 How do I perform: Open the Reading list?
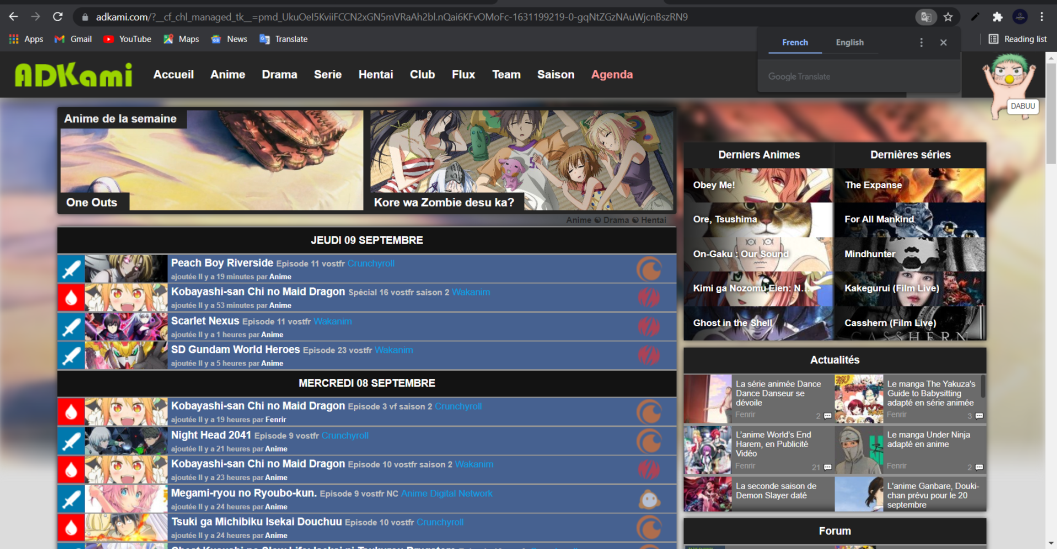1018,39
